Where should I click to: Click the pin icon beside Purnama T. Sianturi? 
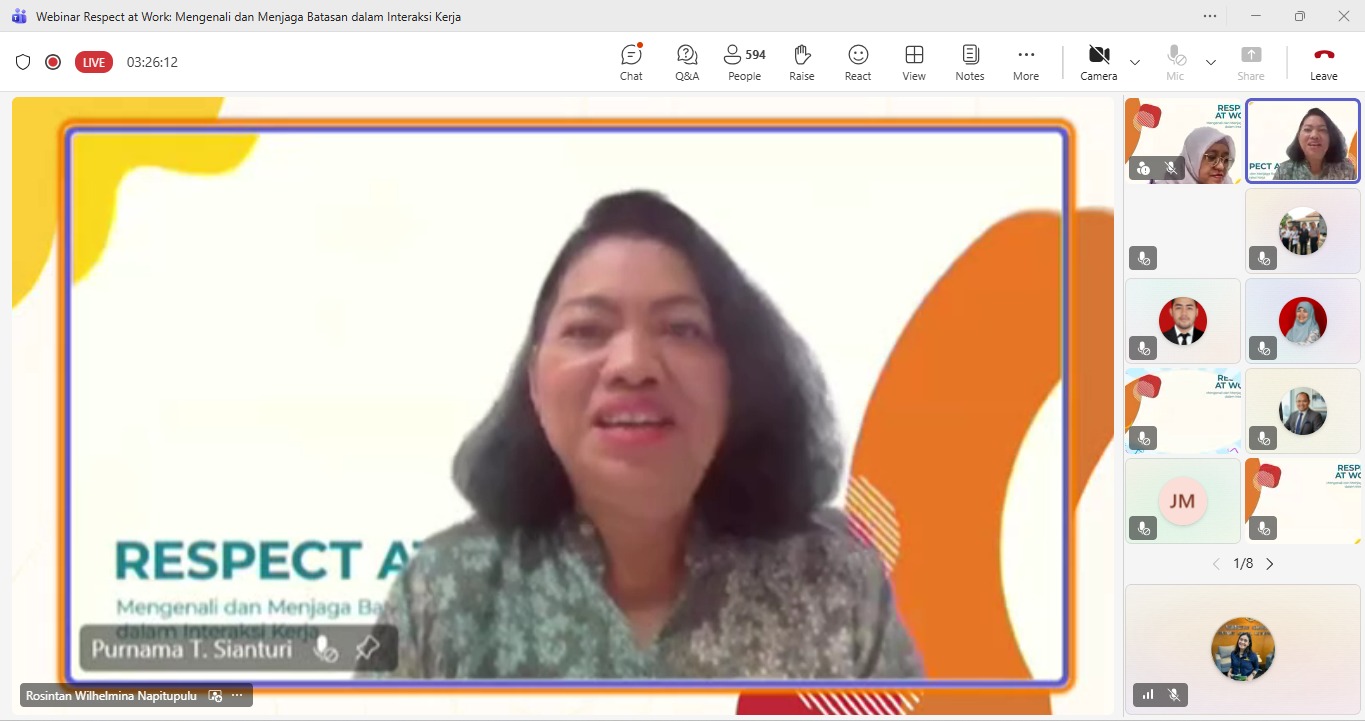tap(367, 648)
